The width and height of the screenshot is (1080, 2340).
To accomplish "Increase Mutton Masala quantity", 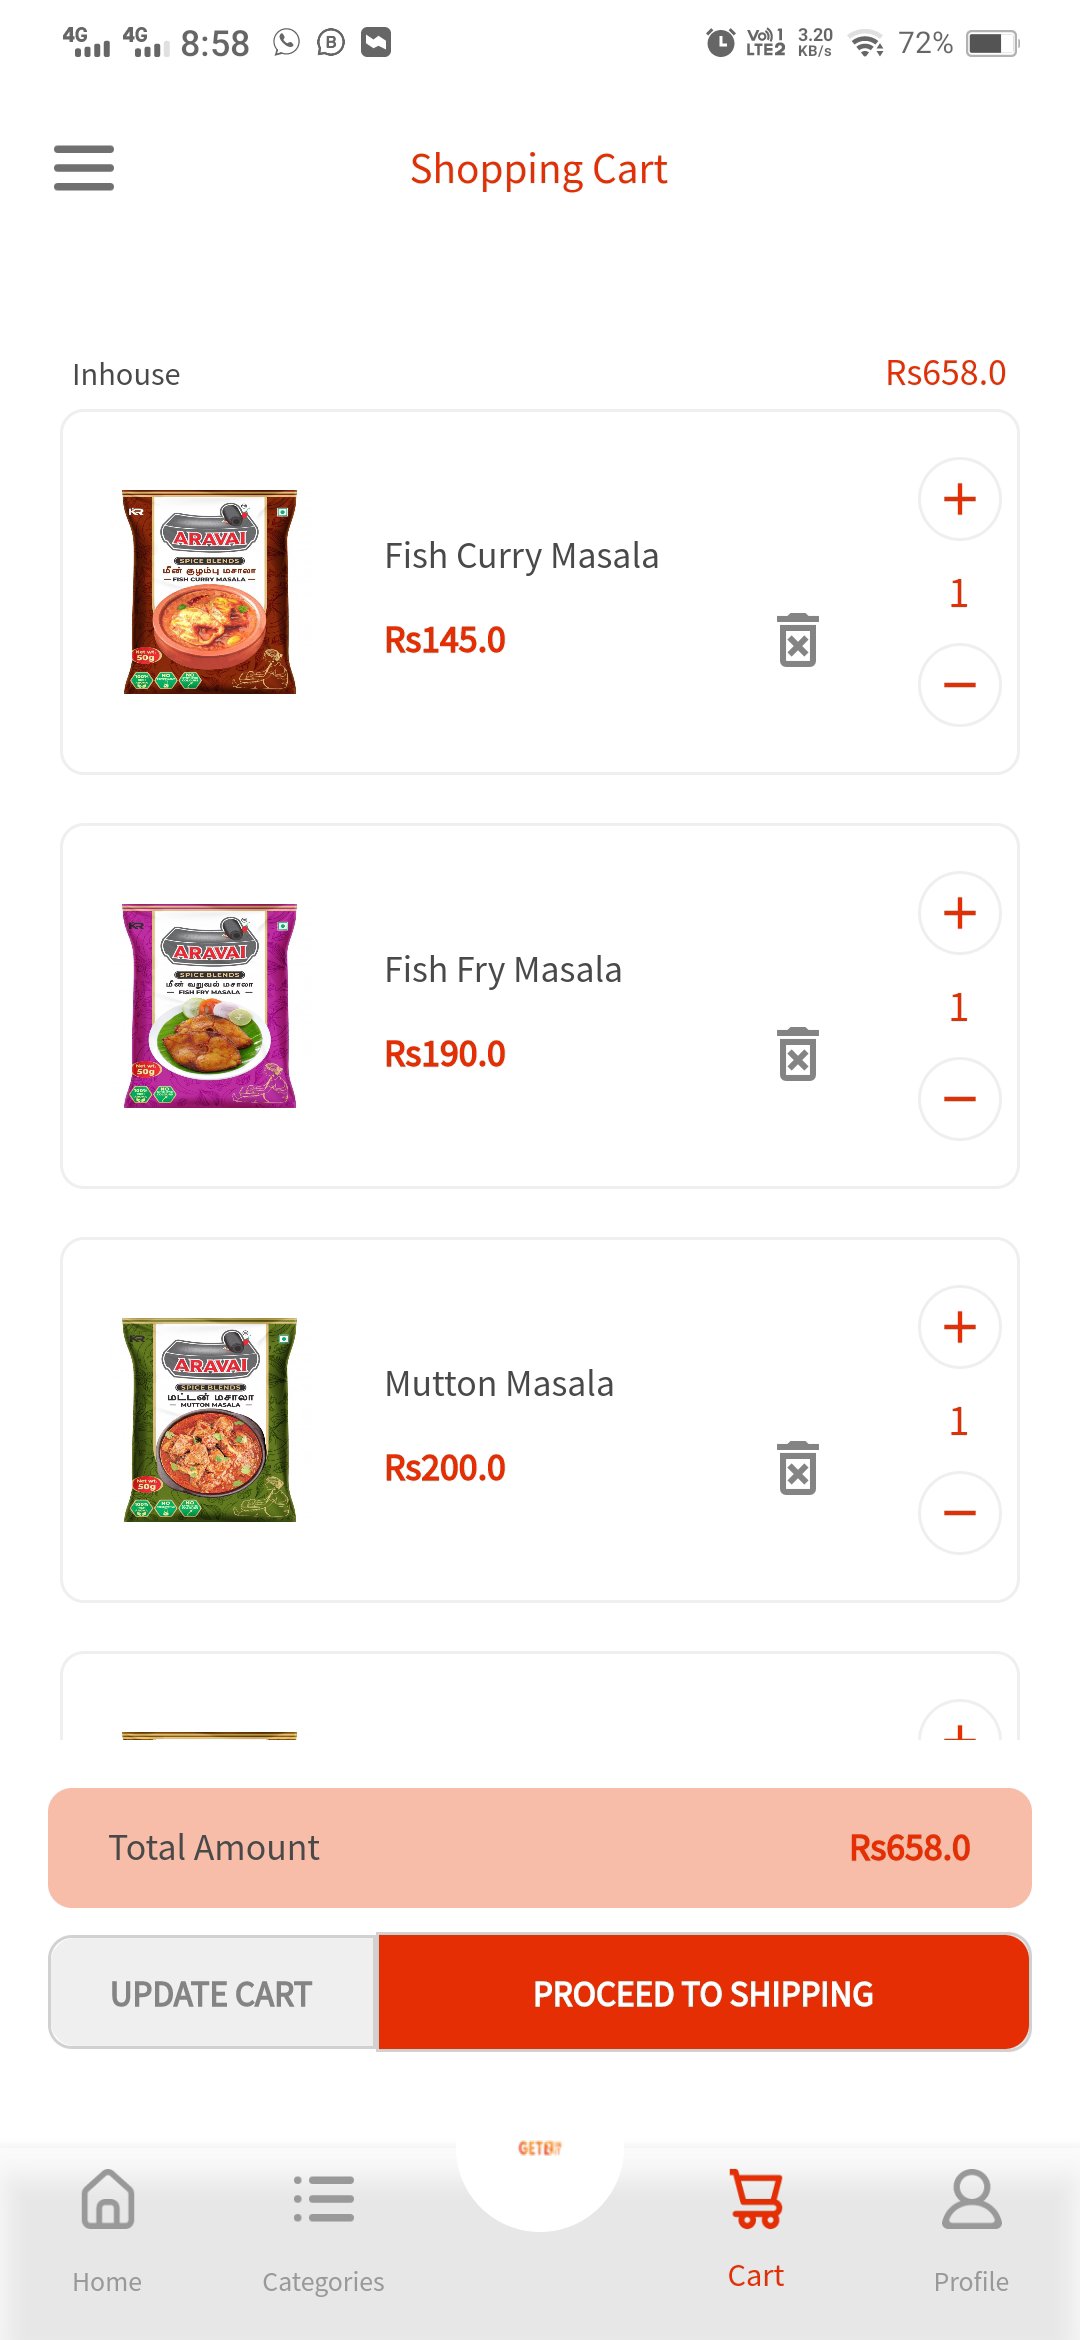I will point(959,1327).
